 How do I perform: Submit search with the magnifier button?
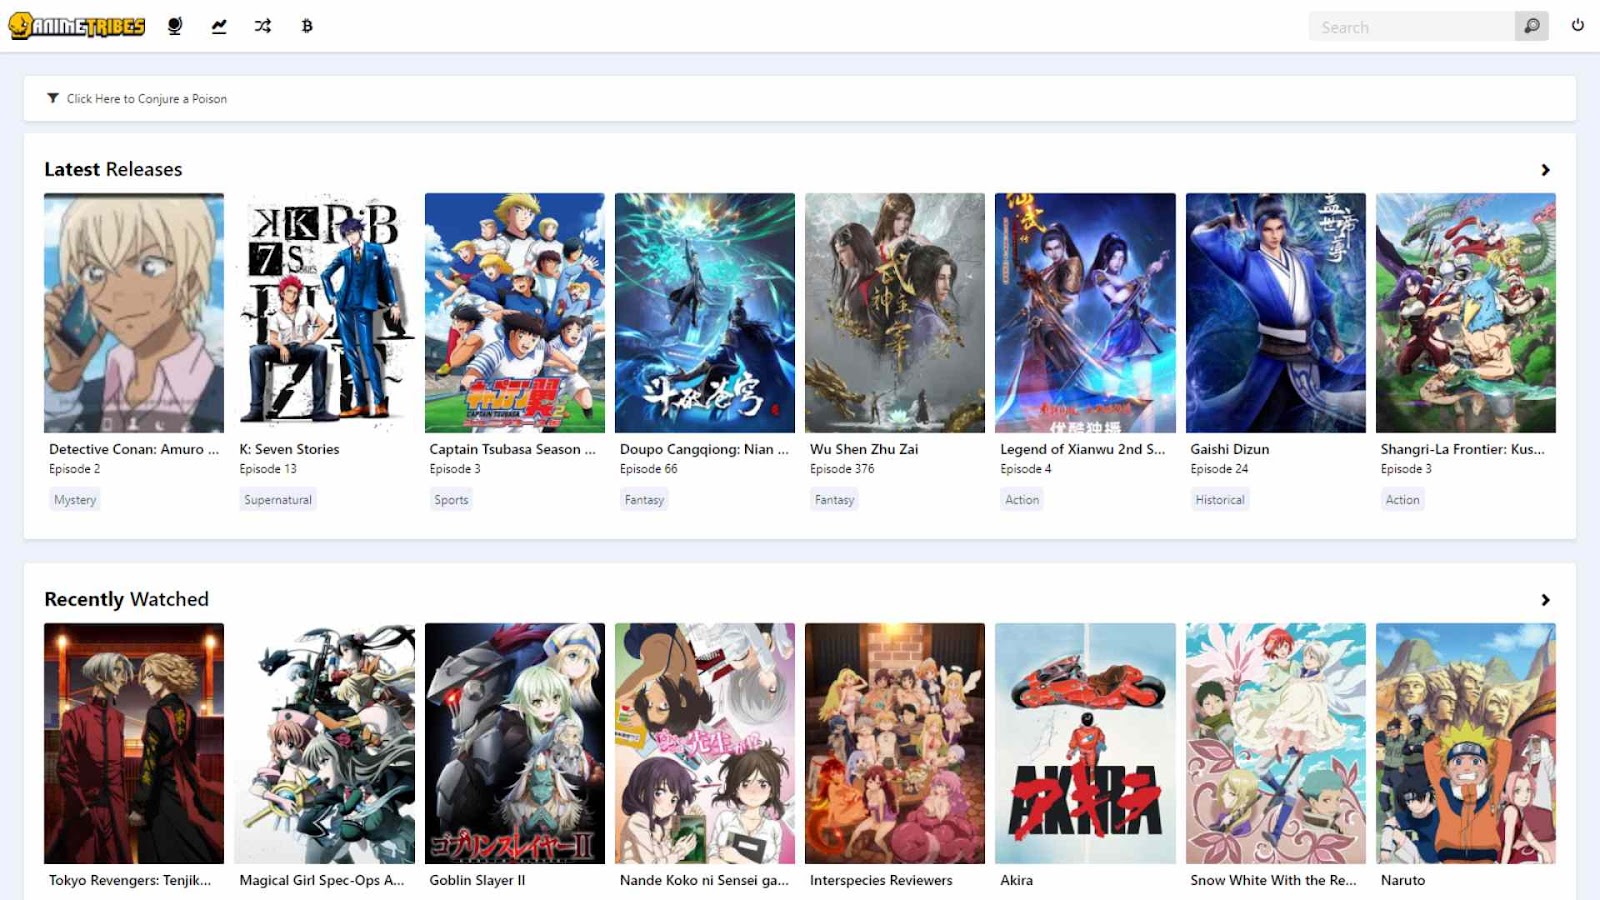1532,26
